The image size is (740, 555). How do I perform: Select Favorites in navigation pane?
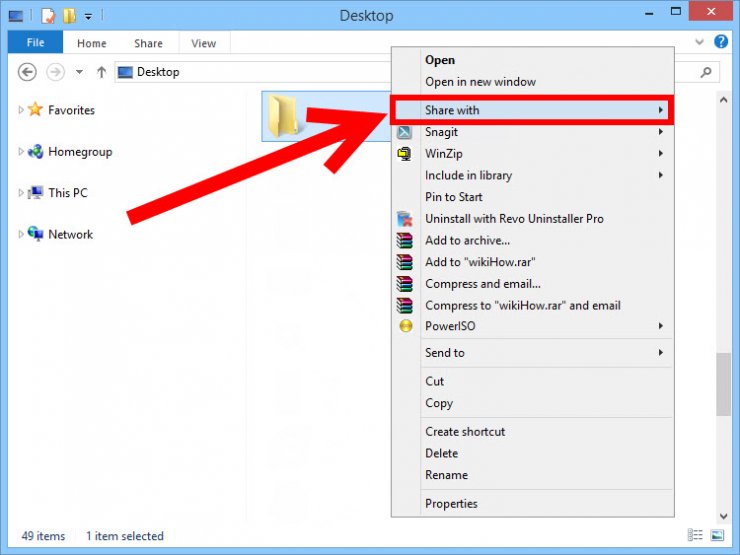click(71, 110)
